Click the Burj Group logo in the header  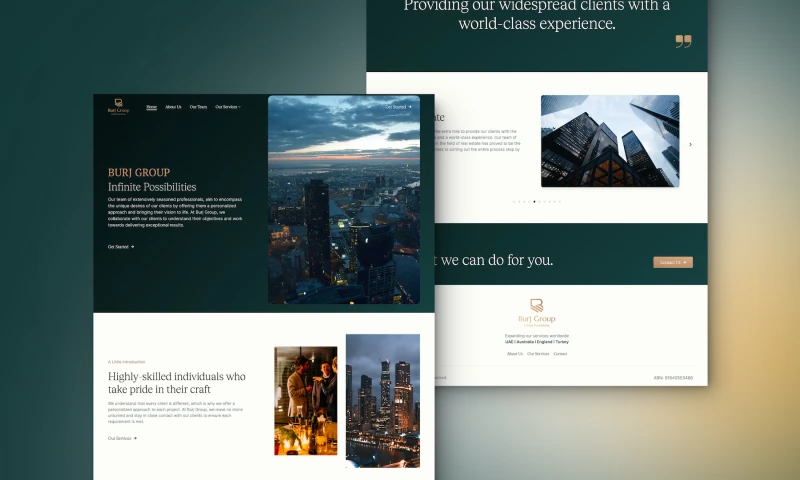tap(118, 107)
